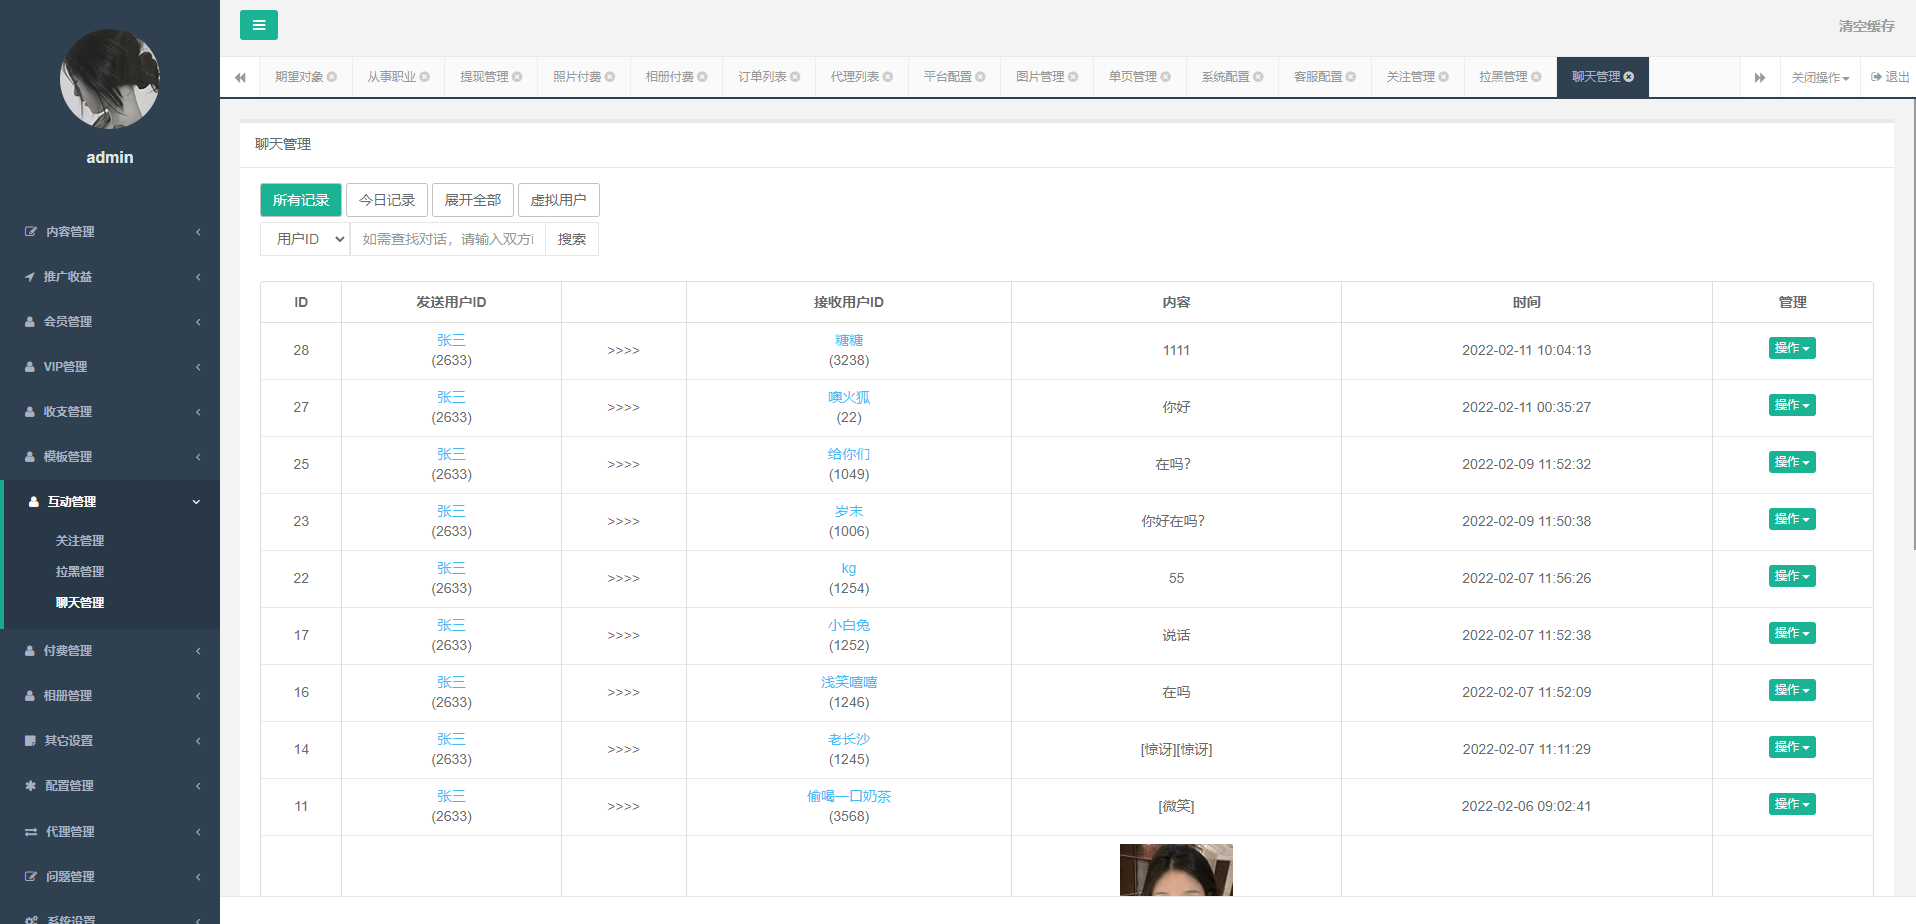Click the 清空缓存 link
The width and height of the screenshot is (1916, 924).
coord(1868,25)
